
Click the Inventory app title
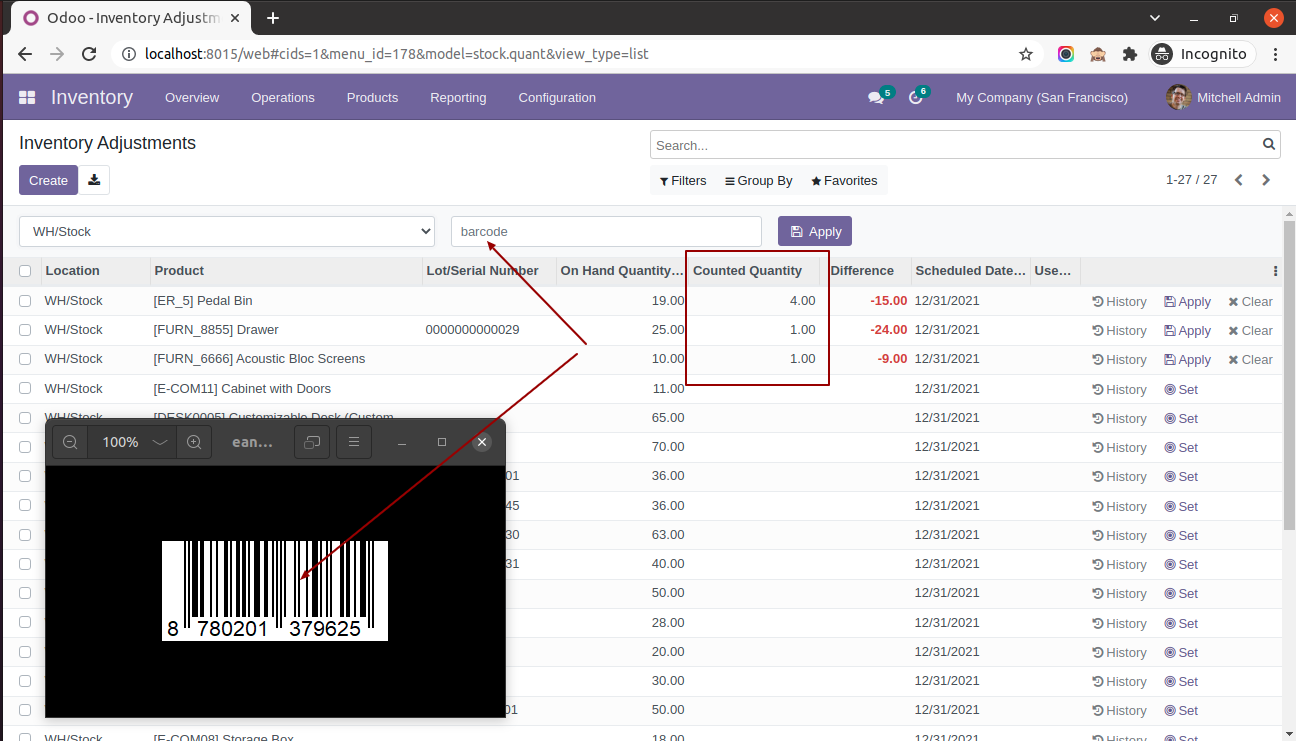(92, 97)
